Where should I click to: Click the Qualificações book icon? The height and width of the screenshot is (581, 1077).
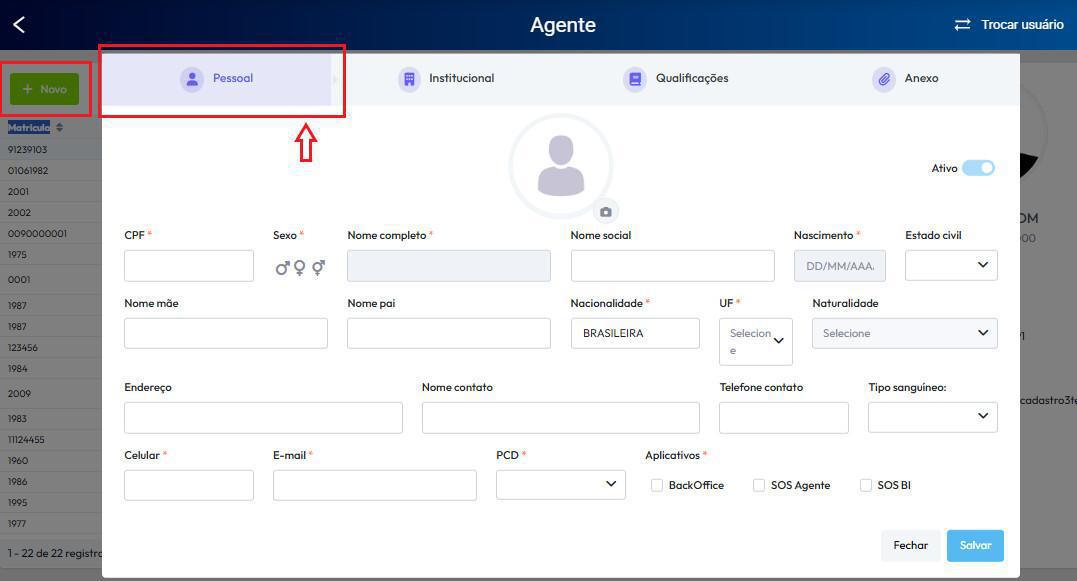tap(635, 80)
